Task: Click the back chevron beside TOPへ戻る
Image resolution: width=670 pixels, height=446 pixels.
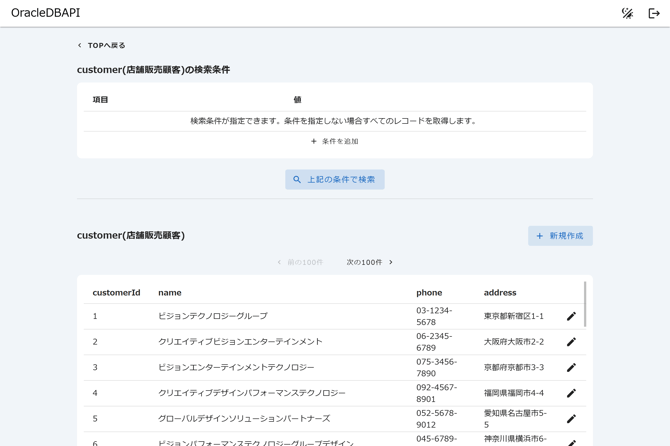Action: 80,45
